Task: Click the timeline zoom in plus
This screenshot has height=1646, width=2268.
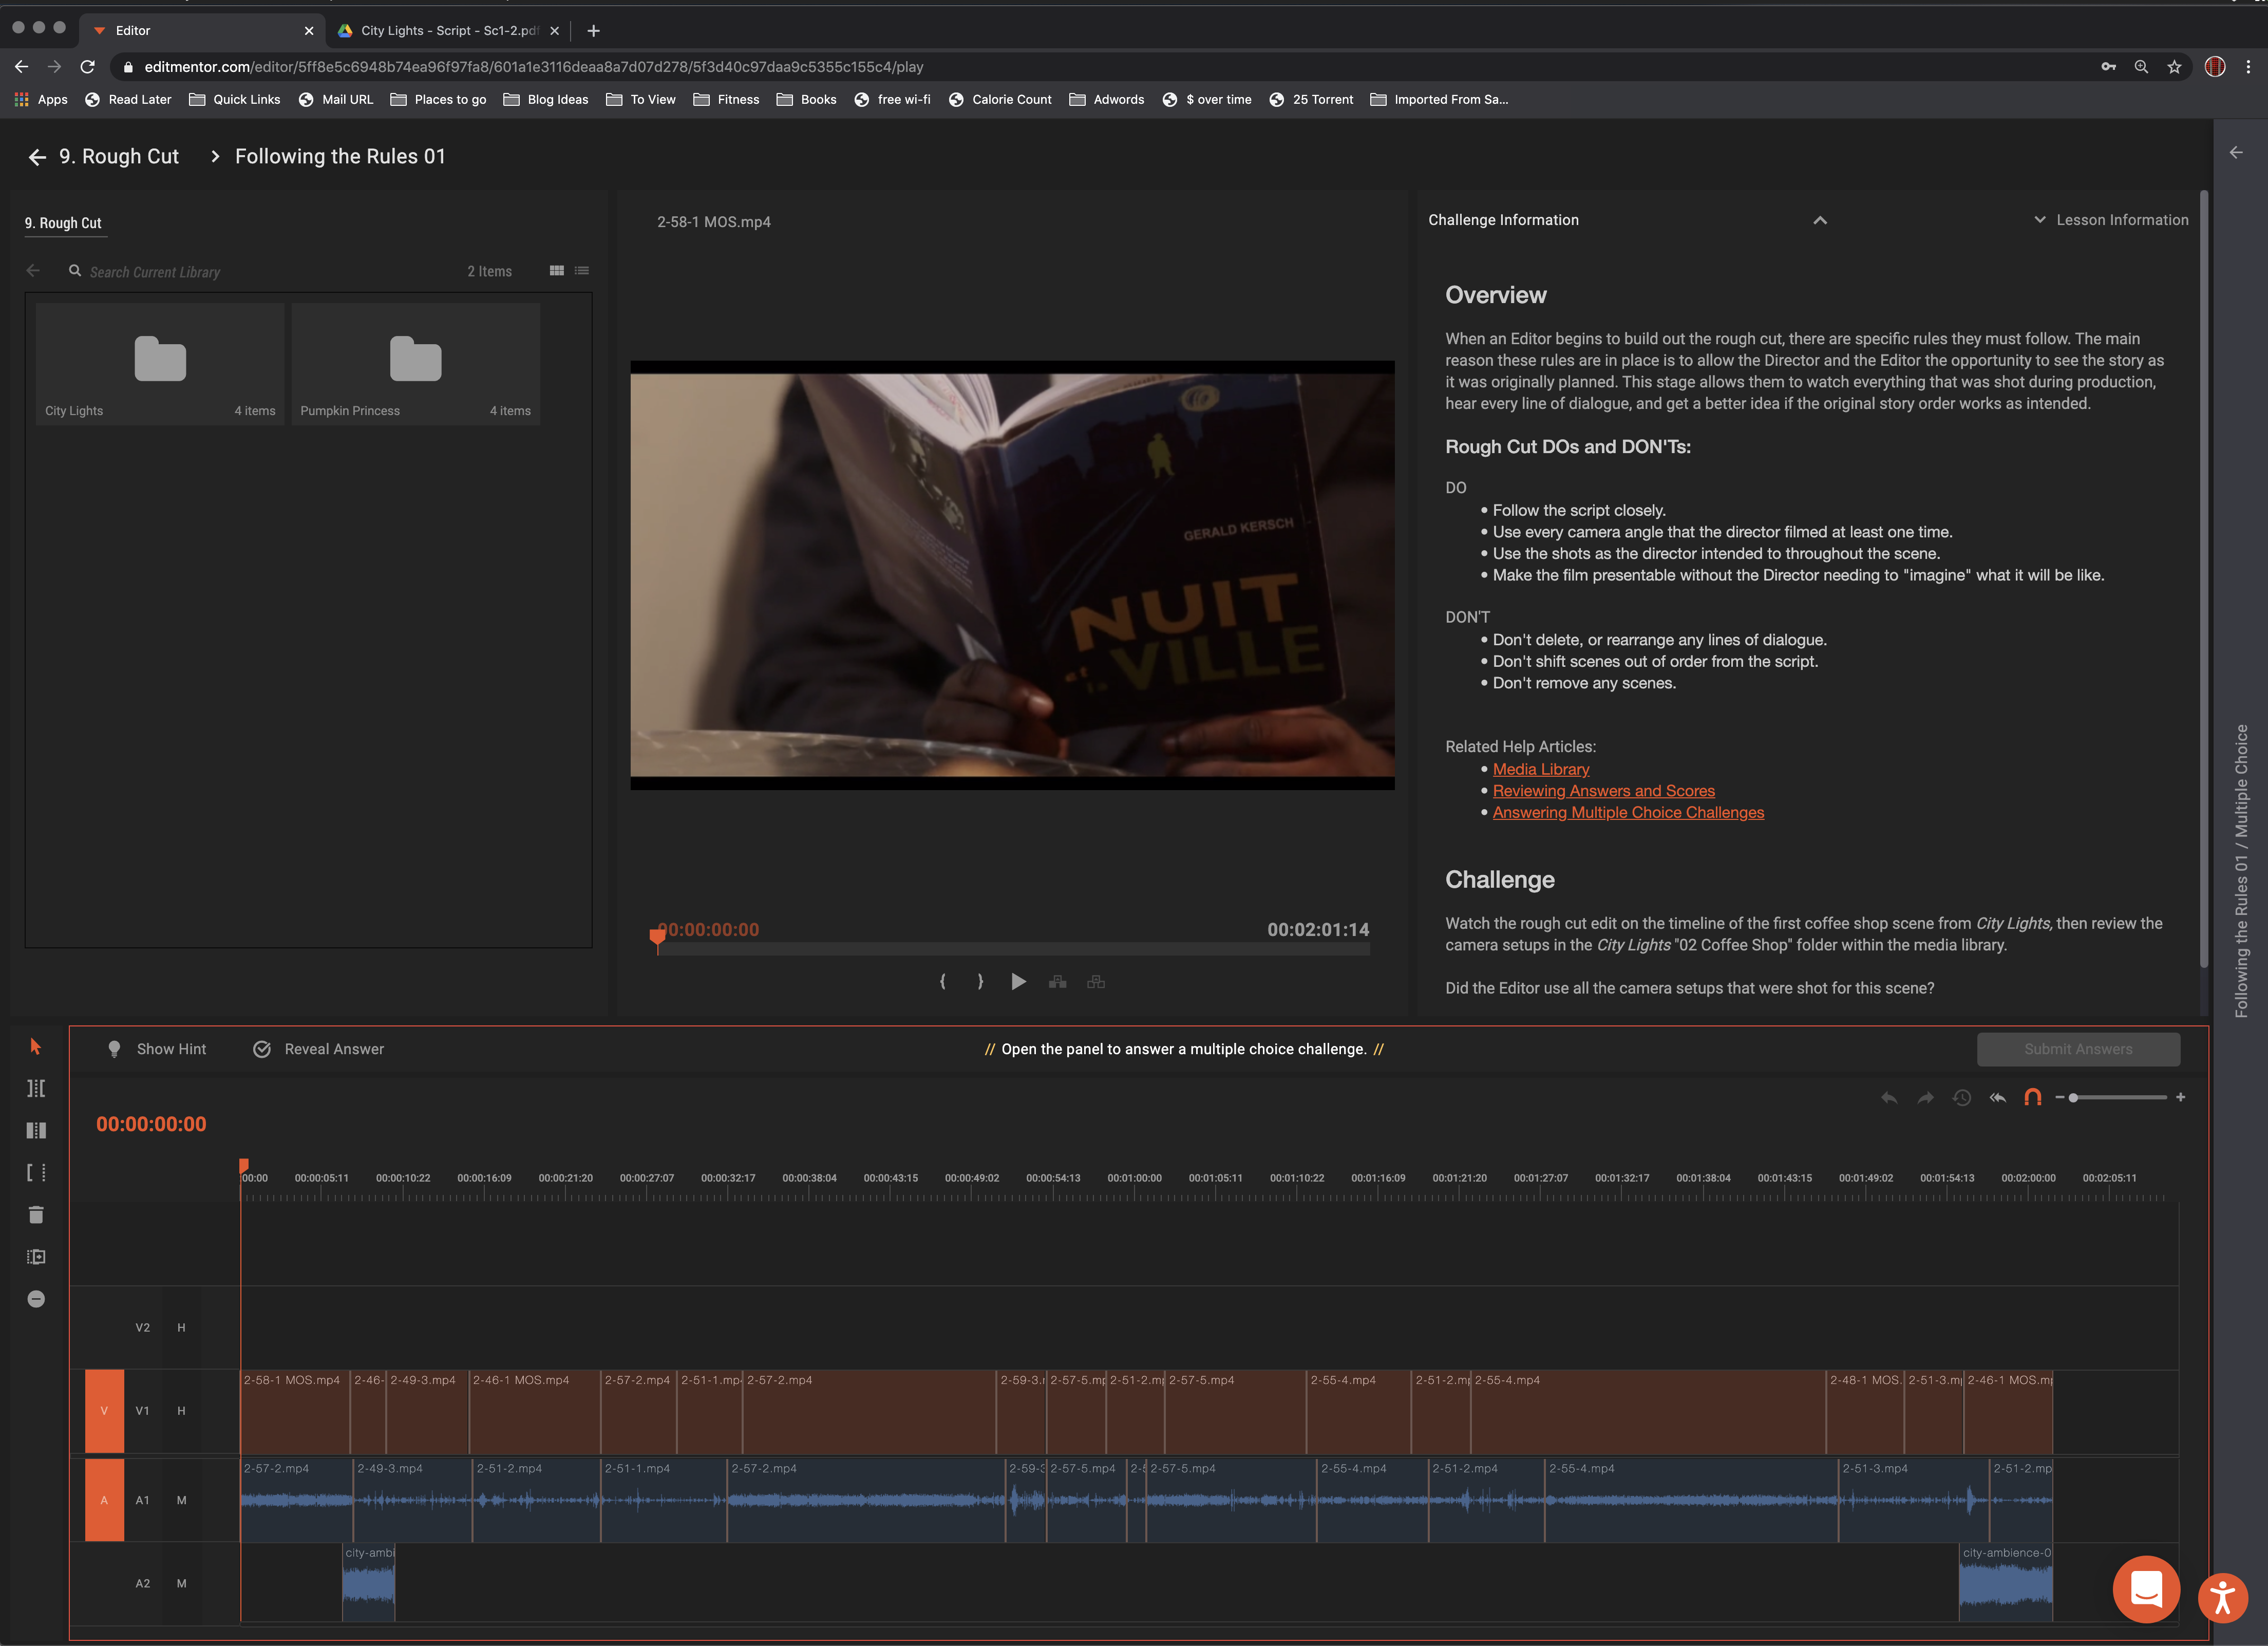Action: click(2180, 1098)
